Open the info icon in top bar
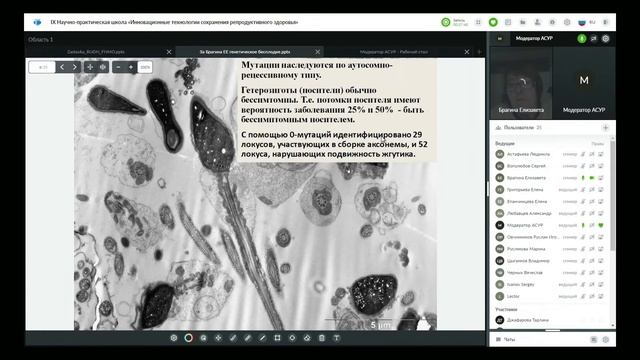 tap(552, 22)
